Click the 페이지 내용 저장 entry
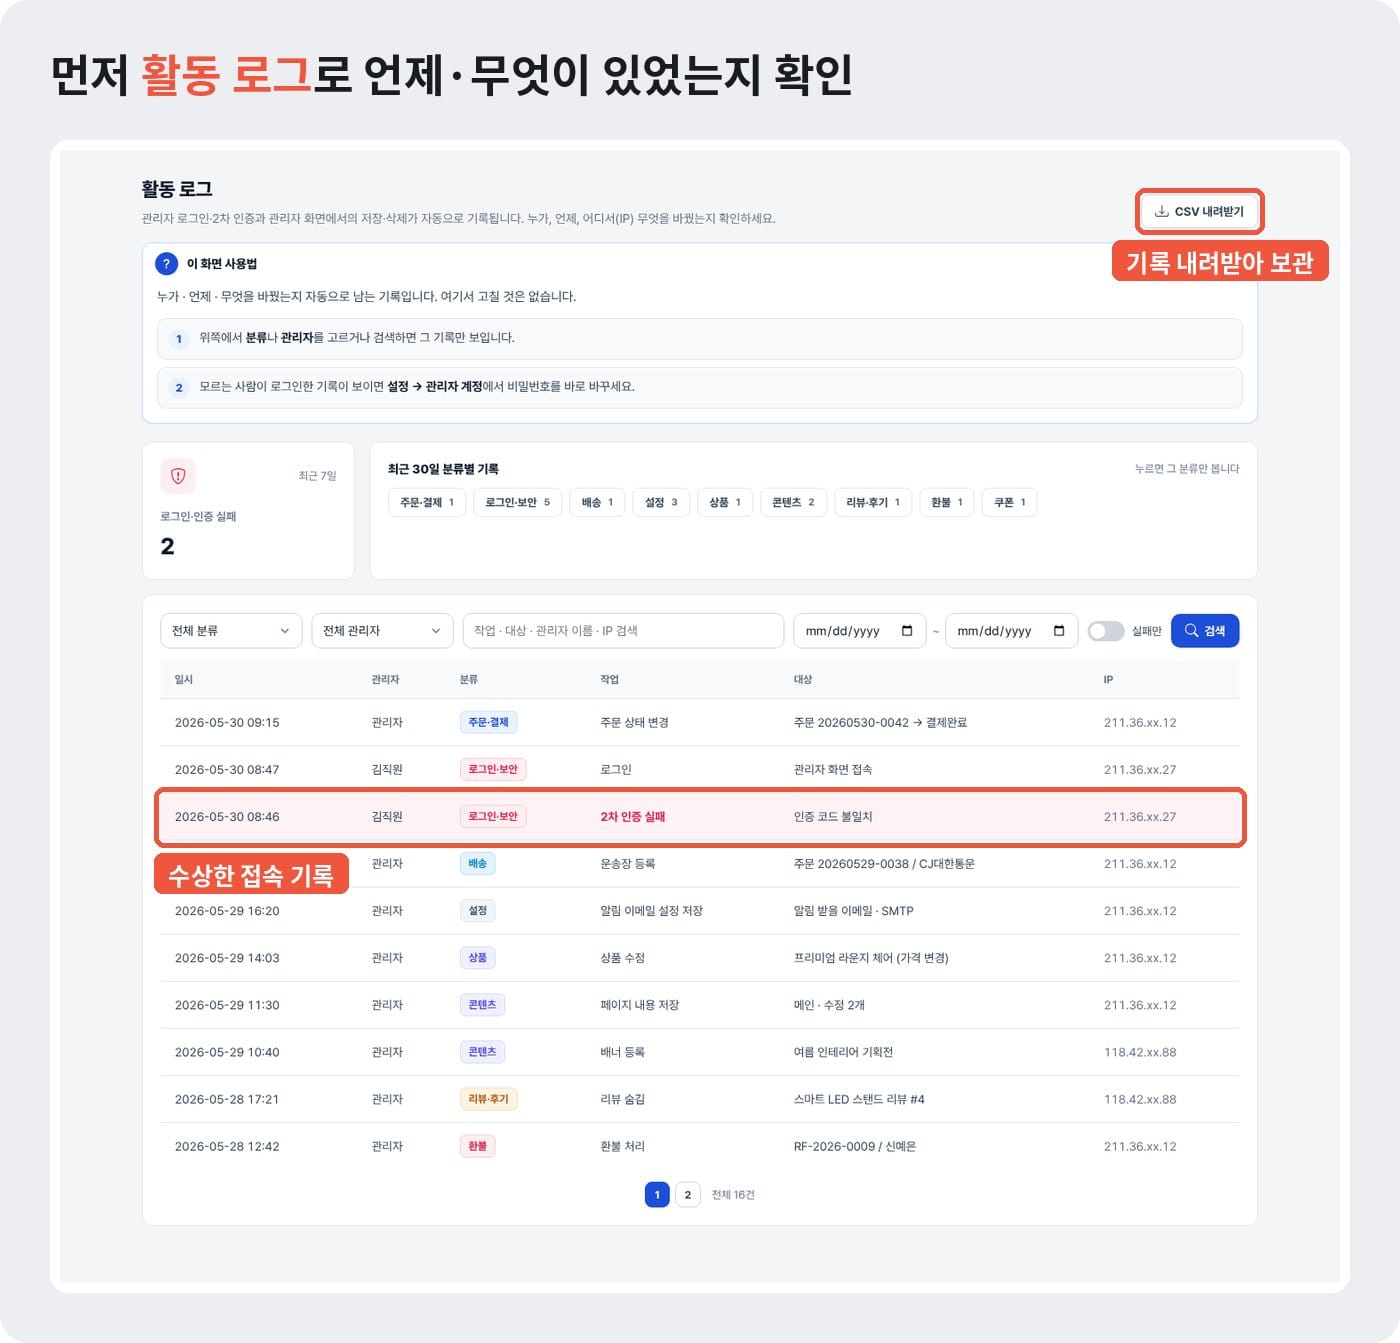The height and width of the screenshot is (1343, 1400). pos(640,1005)
